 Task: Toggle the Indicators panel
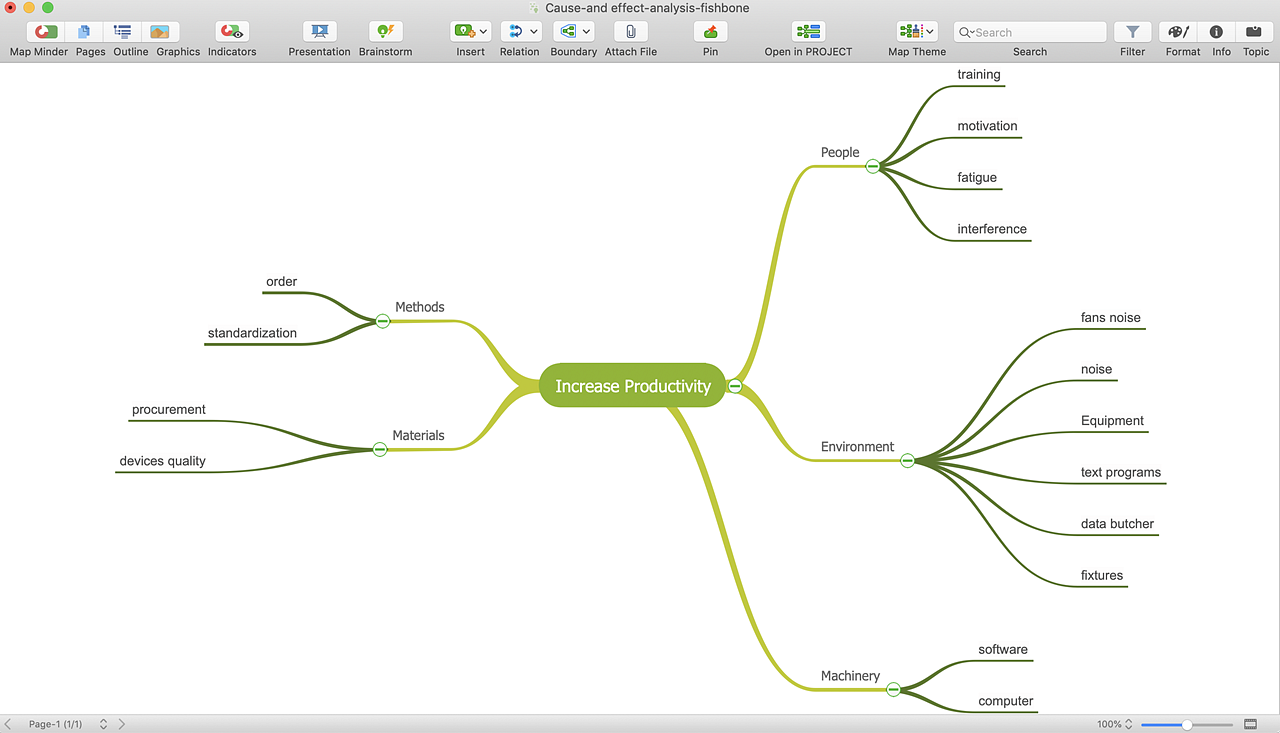[232, 32]
